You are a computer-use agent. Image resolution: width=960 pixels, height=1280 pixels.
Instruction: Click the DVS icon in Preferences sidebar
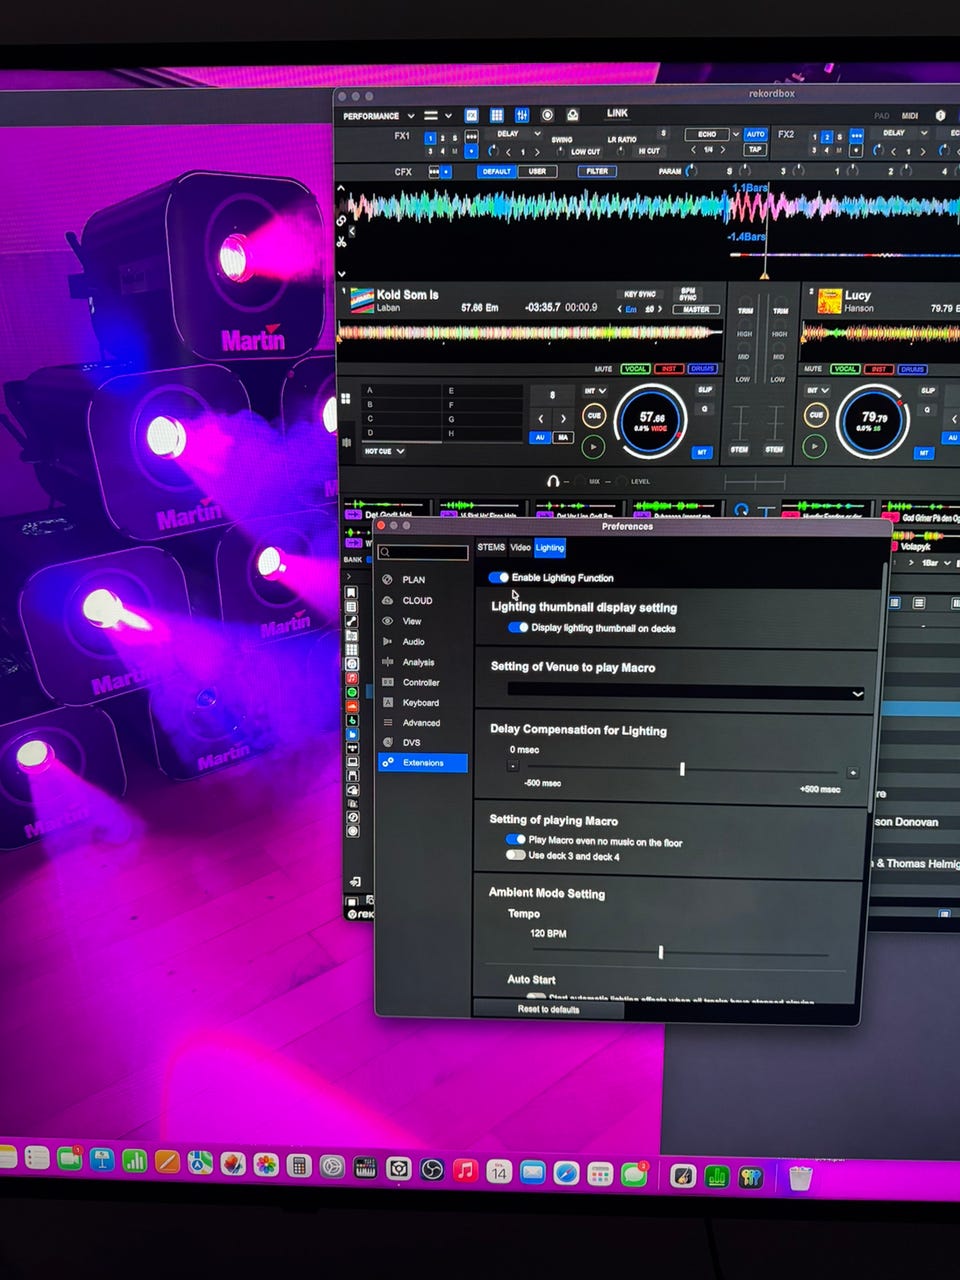tap(388, 742)
